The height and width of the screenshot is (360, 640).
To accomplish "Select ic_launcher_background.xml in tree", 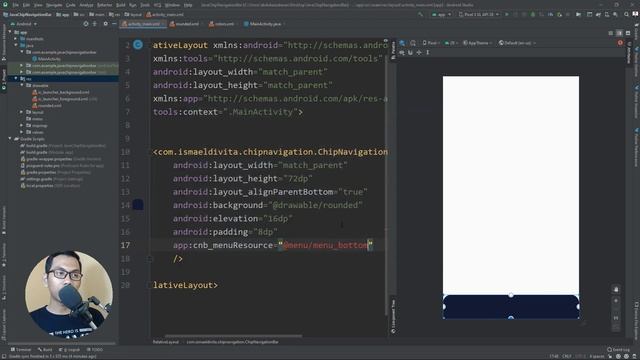I will [60, 92].
